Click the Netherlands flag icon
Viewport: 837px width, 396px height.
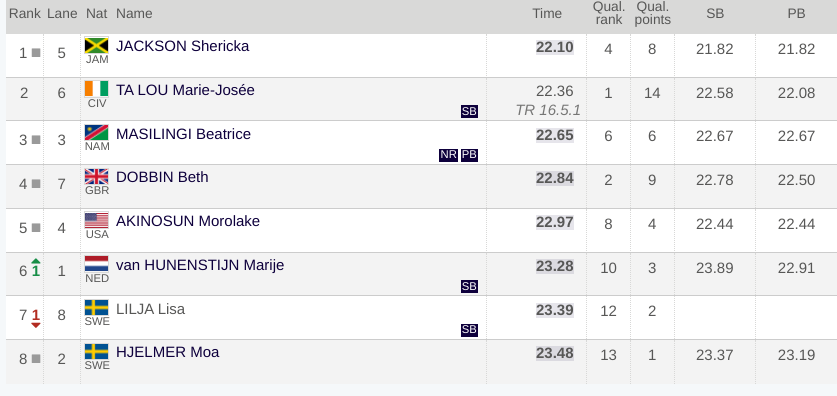(97, 264)
